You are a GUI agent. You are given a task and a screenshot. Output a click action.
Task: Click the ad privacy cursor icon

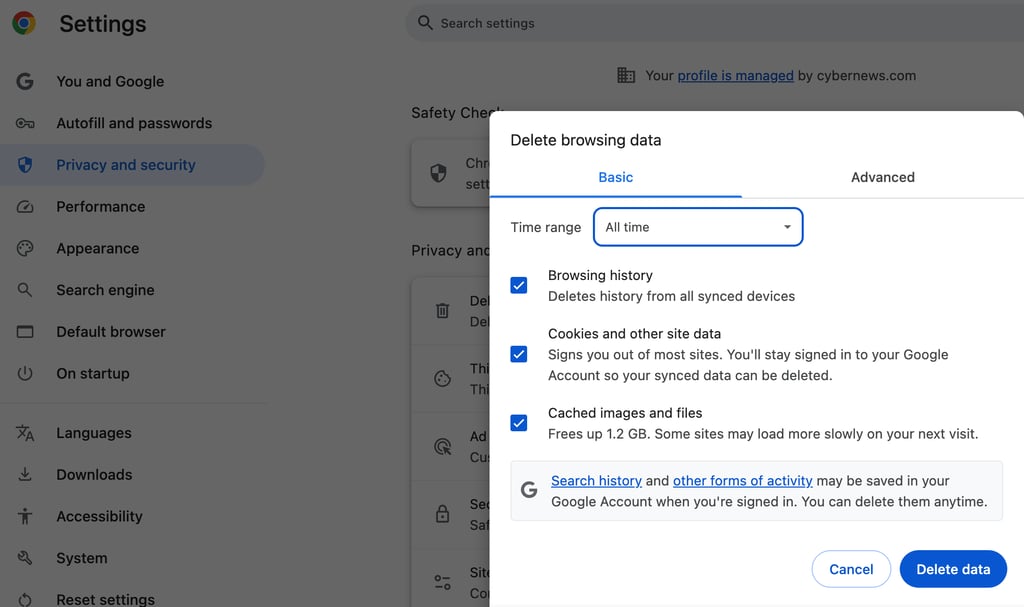pos(442,446)
